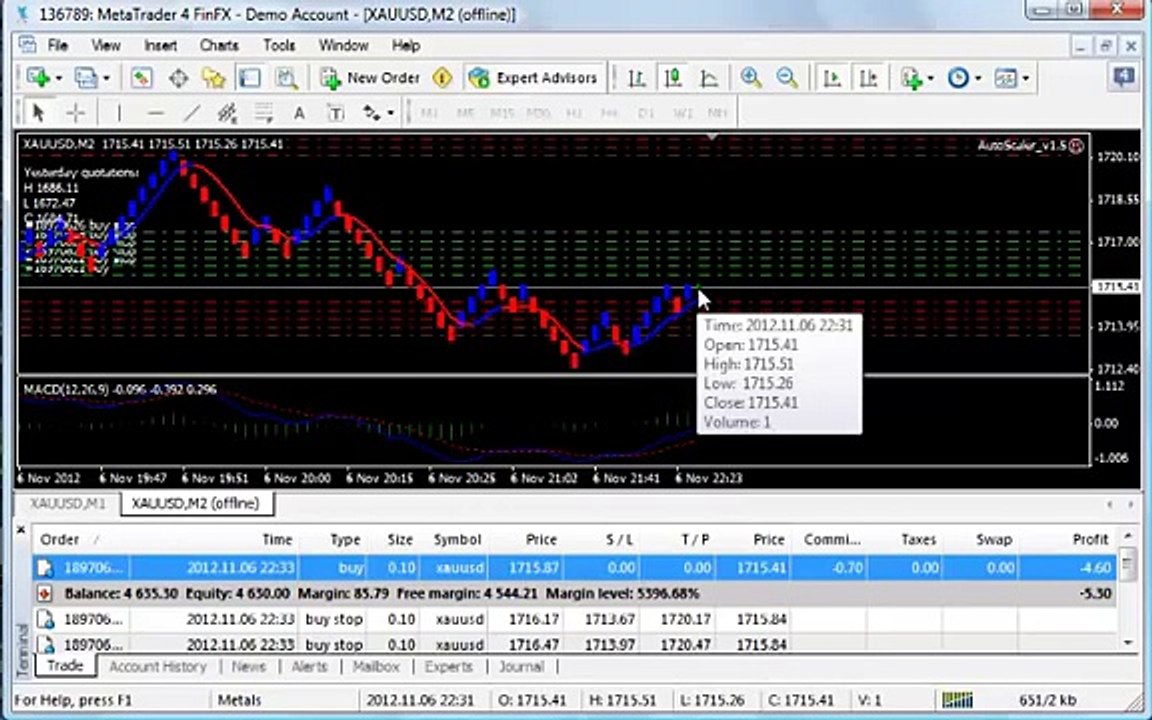Select the buy stop order at 1716.47
Screen dimensions: 1152x720
pos(574,644)
